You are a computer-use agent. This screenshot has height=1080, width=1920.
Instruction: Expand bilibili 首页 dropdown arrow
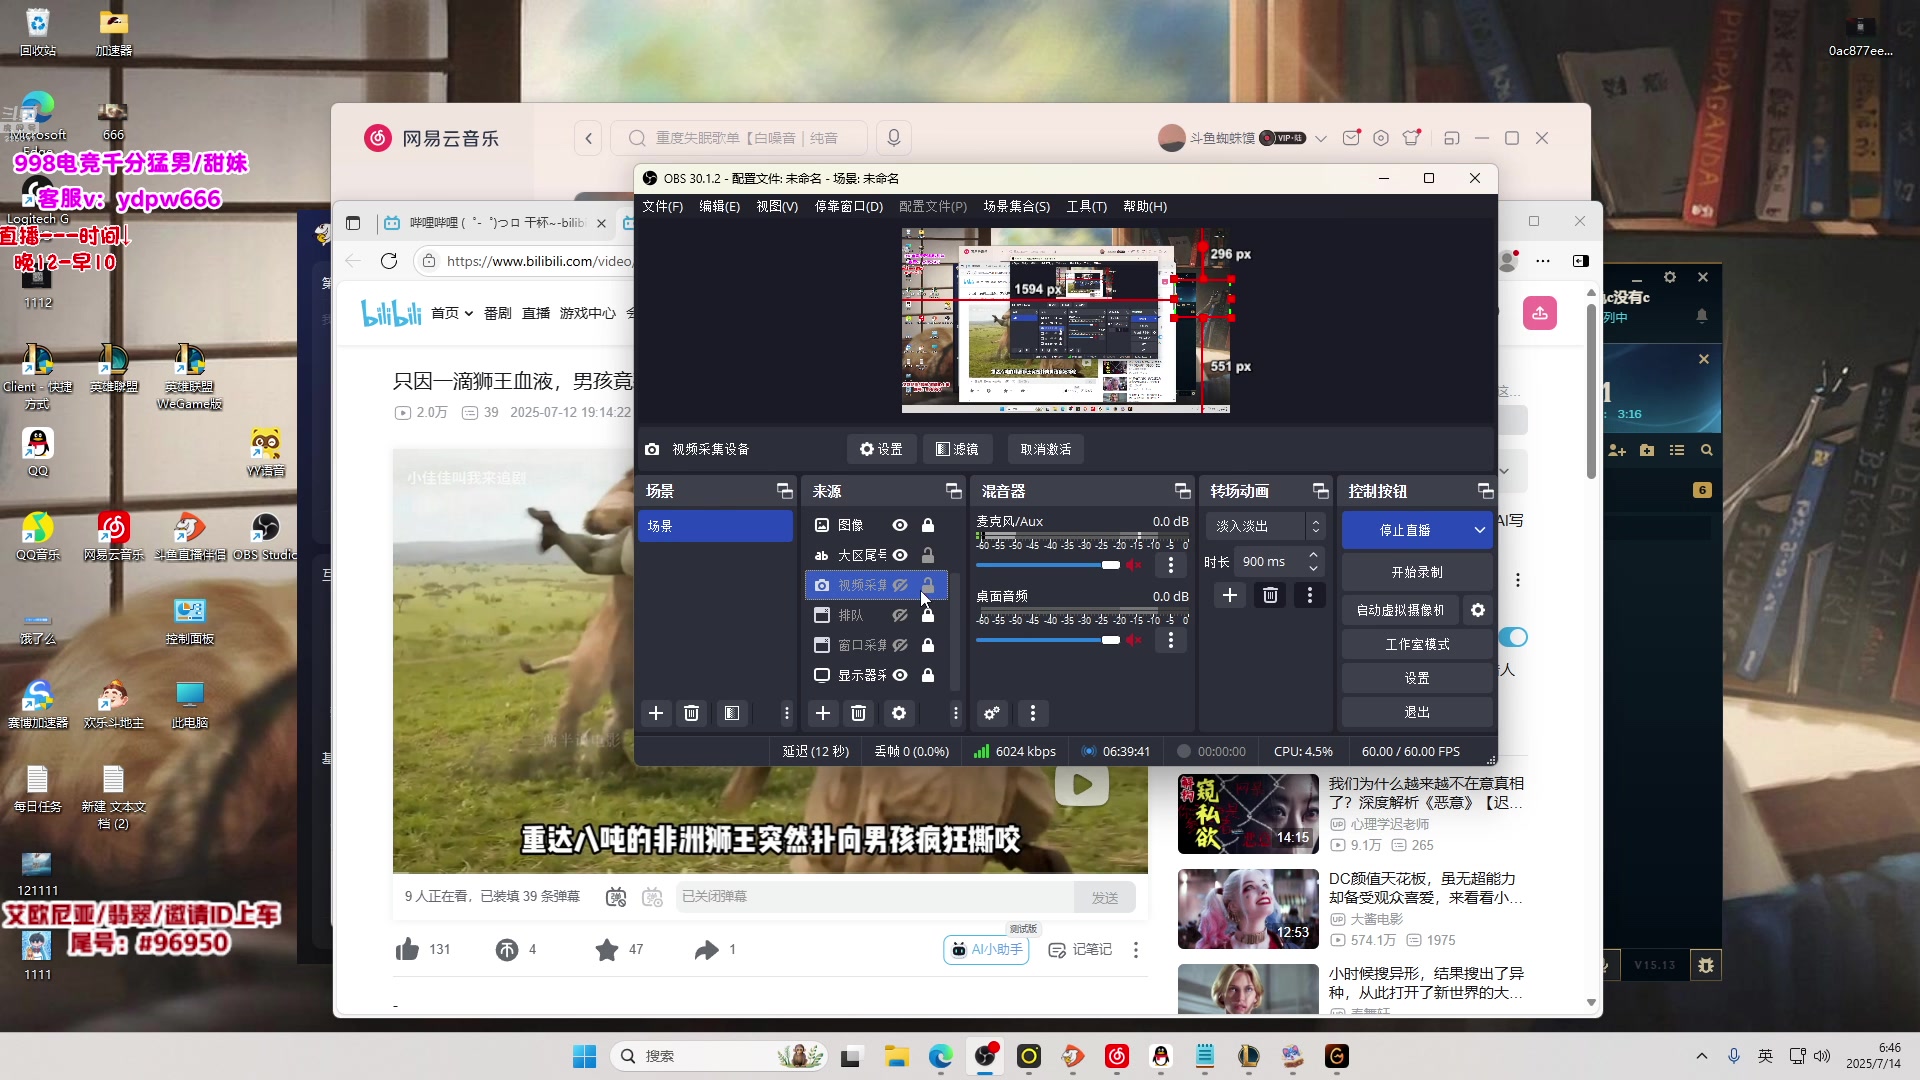(x=468, y=313)
